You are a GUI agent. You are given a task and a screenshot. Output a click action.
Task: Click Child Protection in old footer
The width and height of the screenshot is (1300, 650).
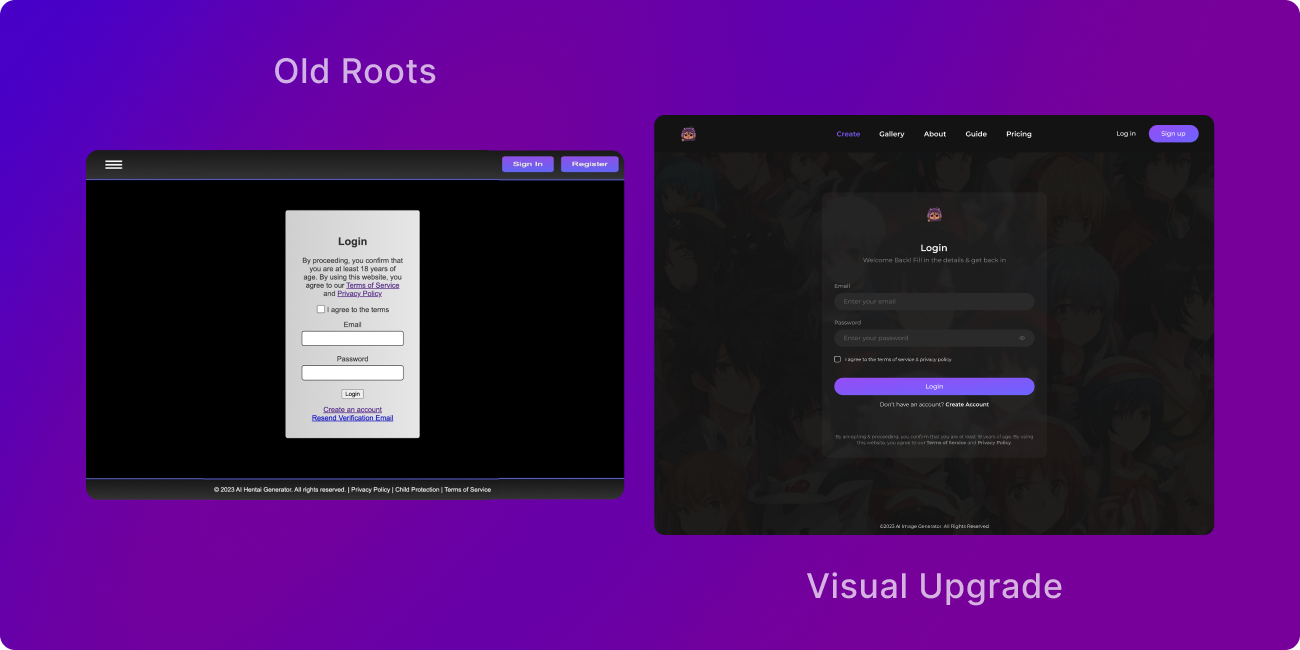(x=417, y=490)
